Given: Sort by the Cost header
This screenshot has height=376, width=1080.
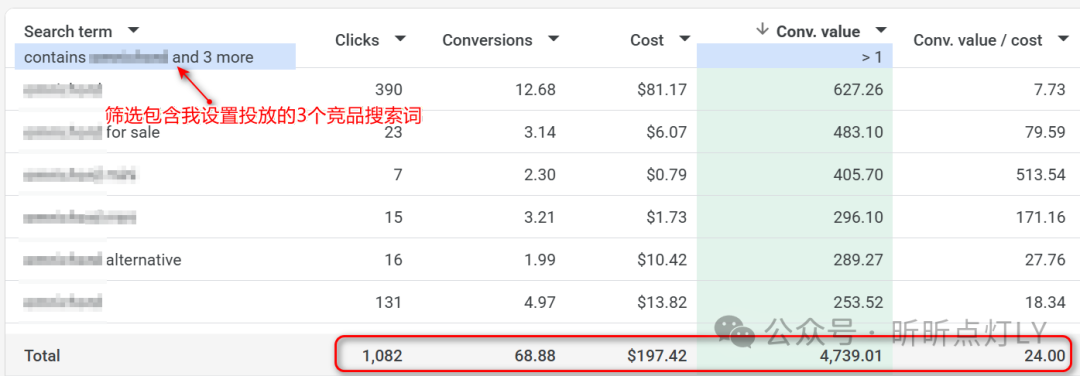Looking at the screenshot, I should click(x=647, y=40).
